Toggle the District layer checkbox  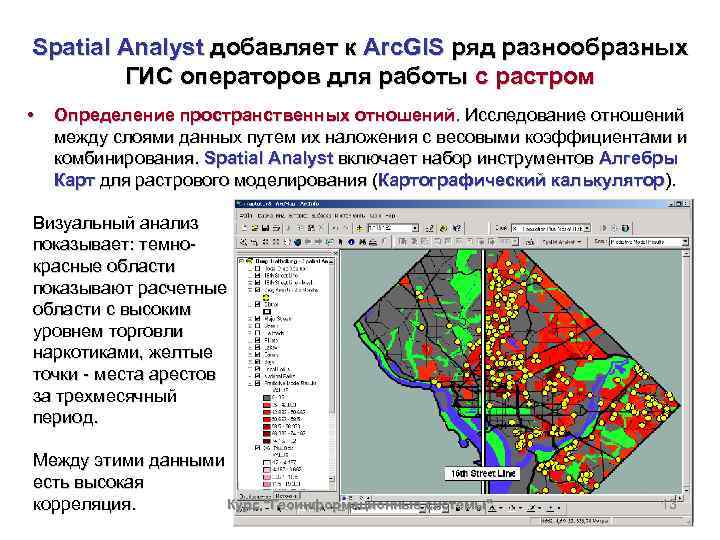pyautogui.click(x=257, y=304)
